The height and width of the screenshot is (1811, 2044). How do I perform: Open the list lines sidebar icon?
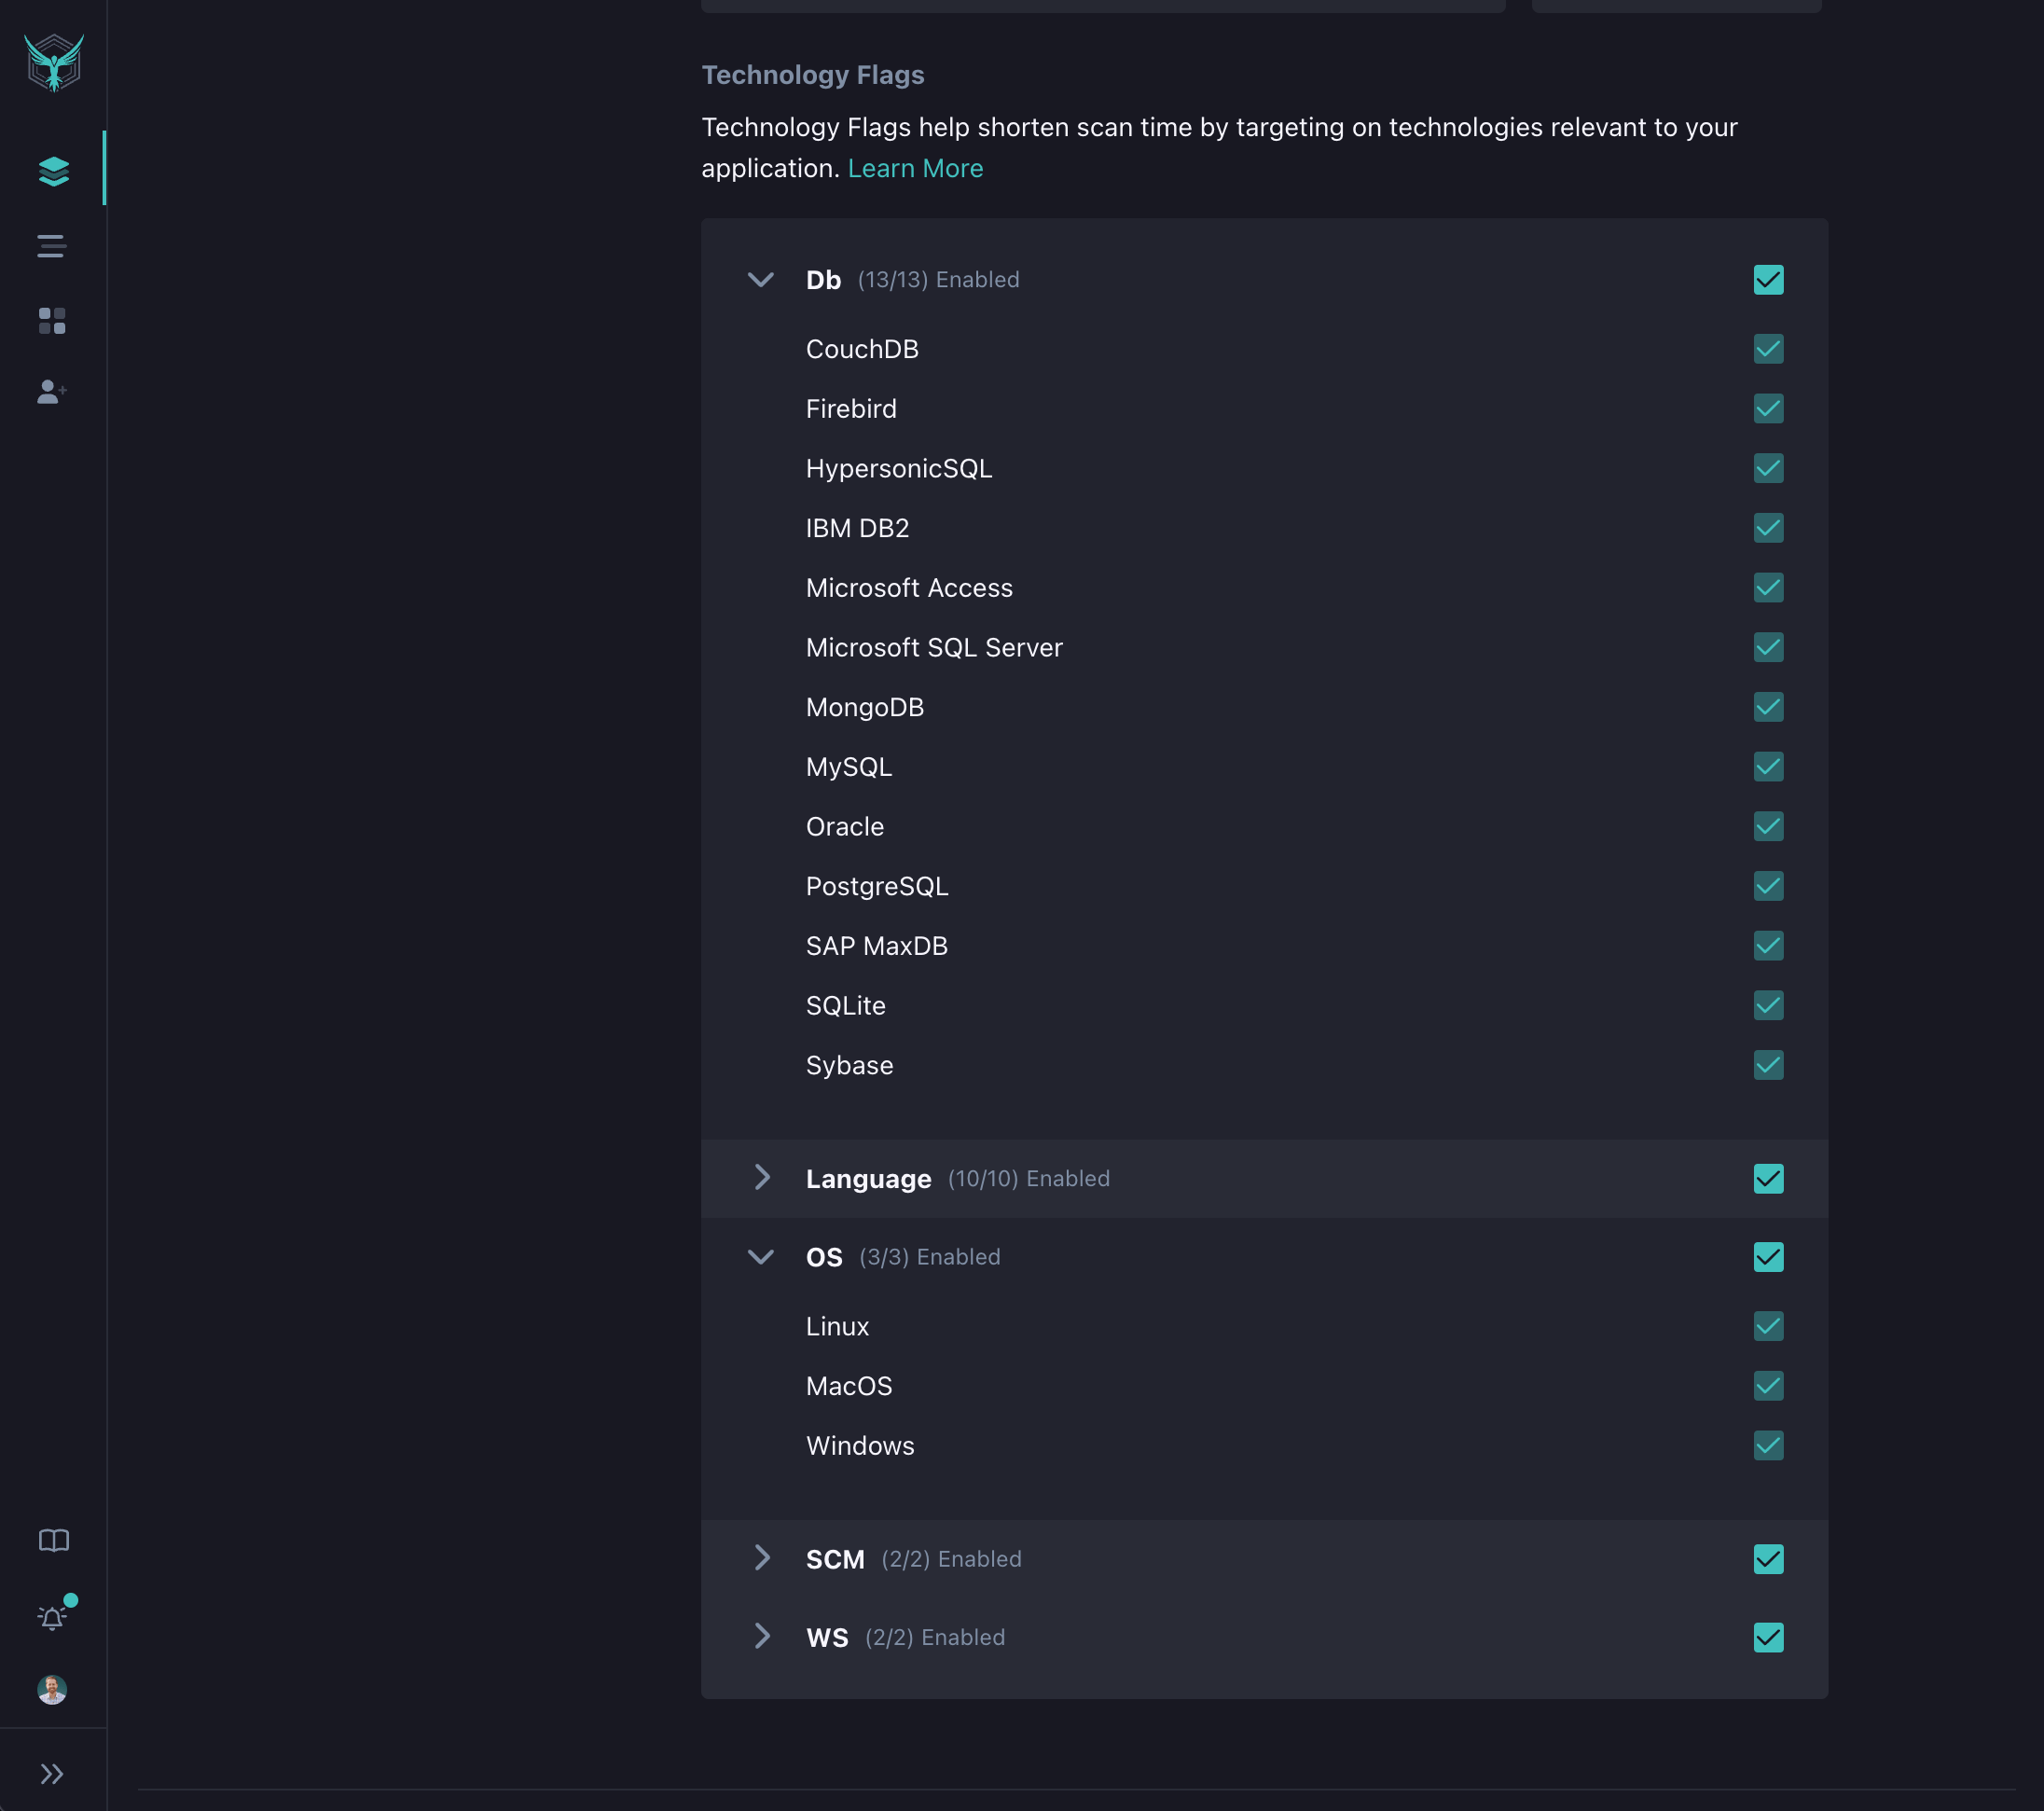[52, 246]
